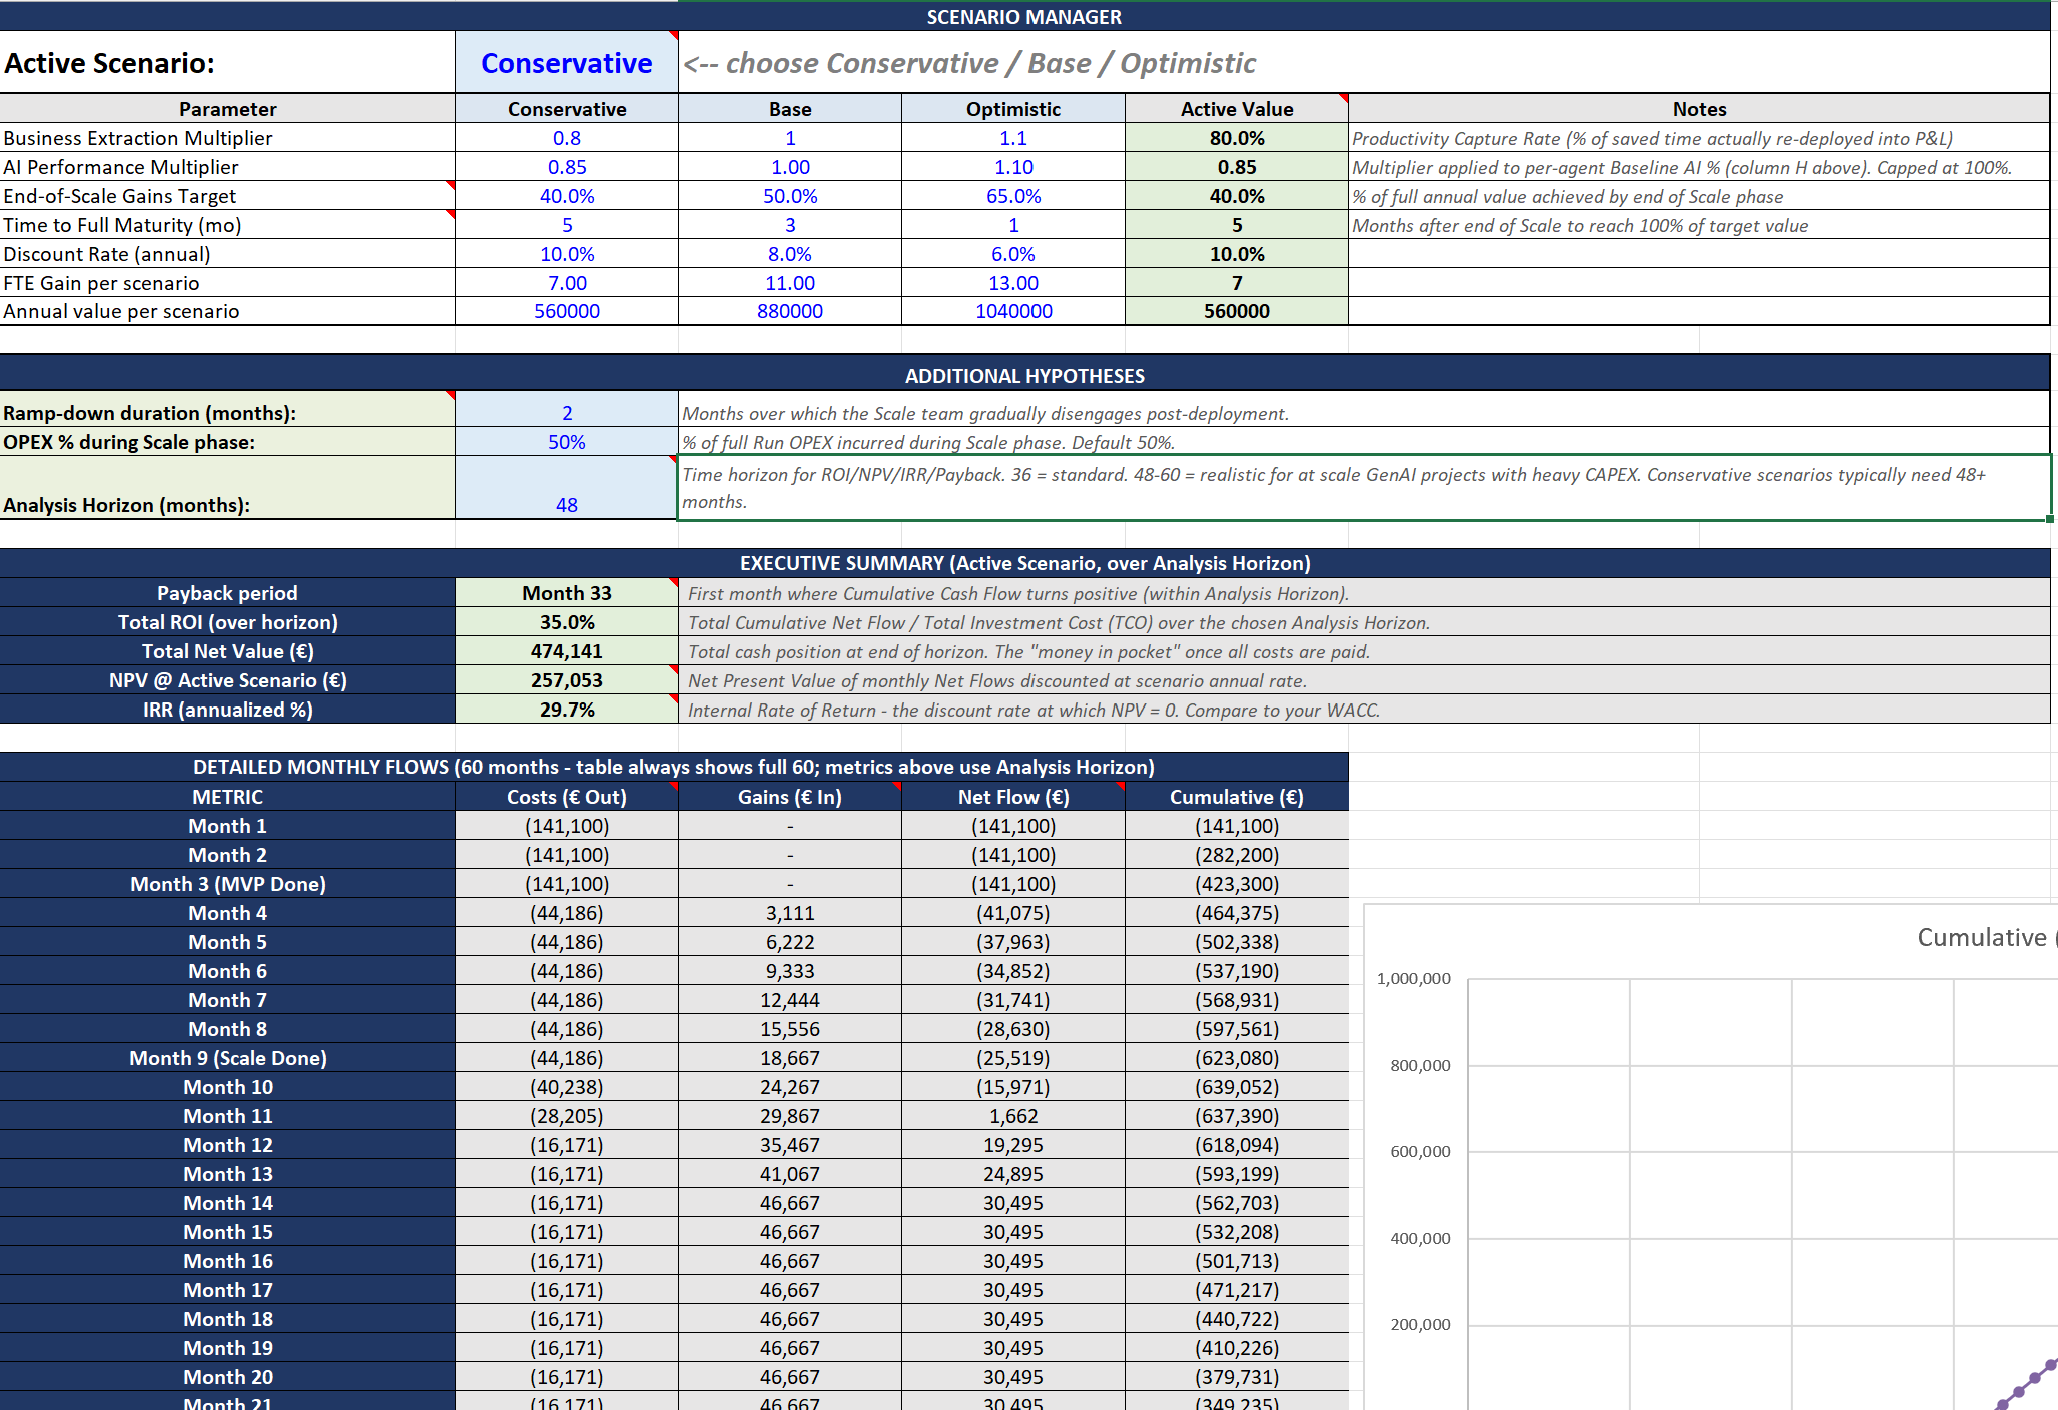Select the IRR description note

pyautogui.click(x=1364, y=709)
